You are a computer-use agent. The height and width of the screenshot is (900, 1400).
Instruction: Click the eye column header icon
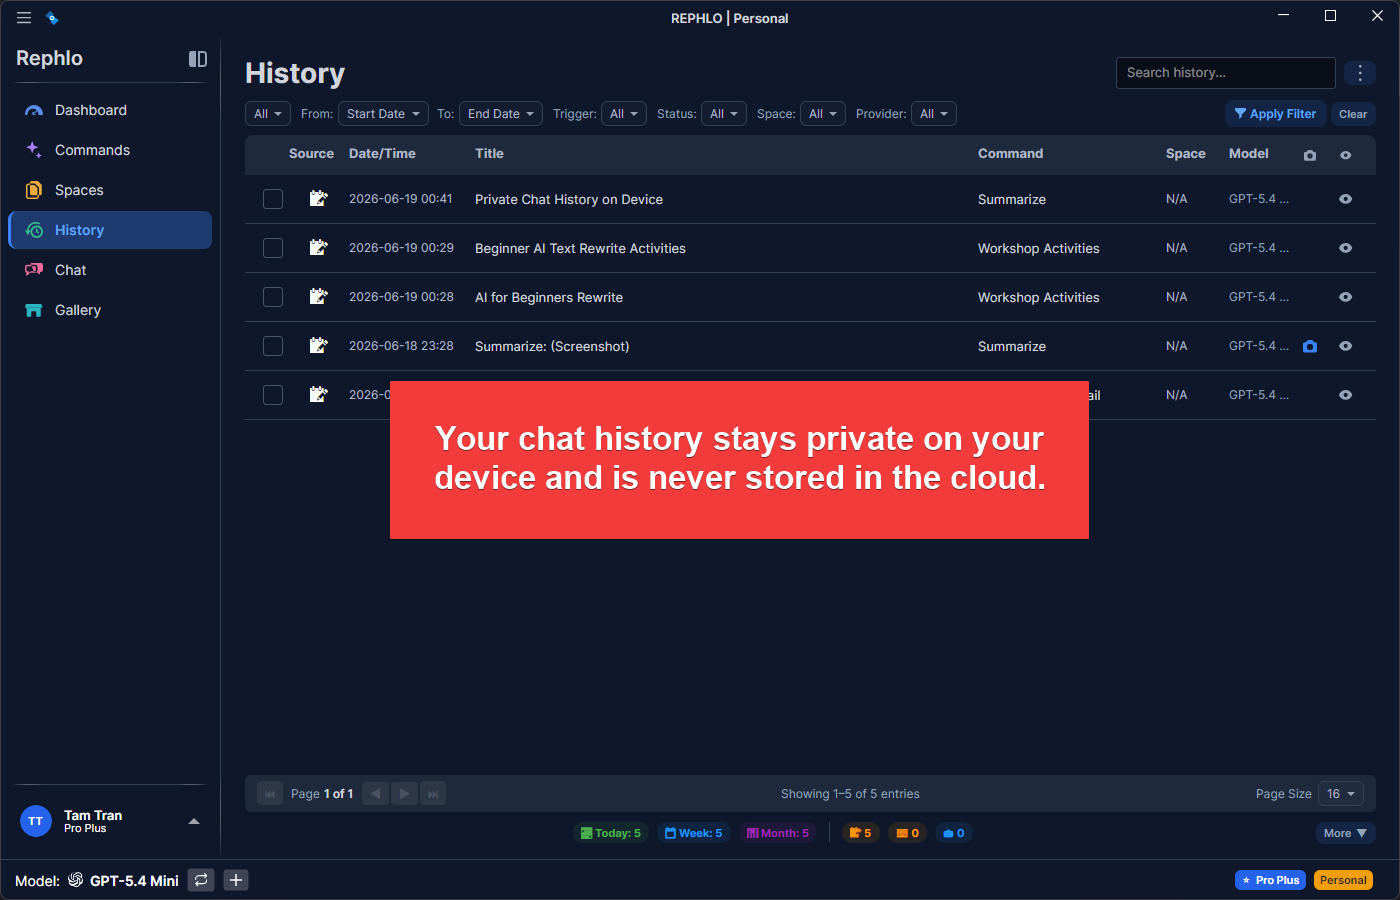(1346, 155)
